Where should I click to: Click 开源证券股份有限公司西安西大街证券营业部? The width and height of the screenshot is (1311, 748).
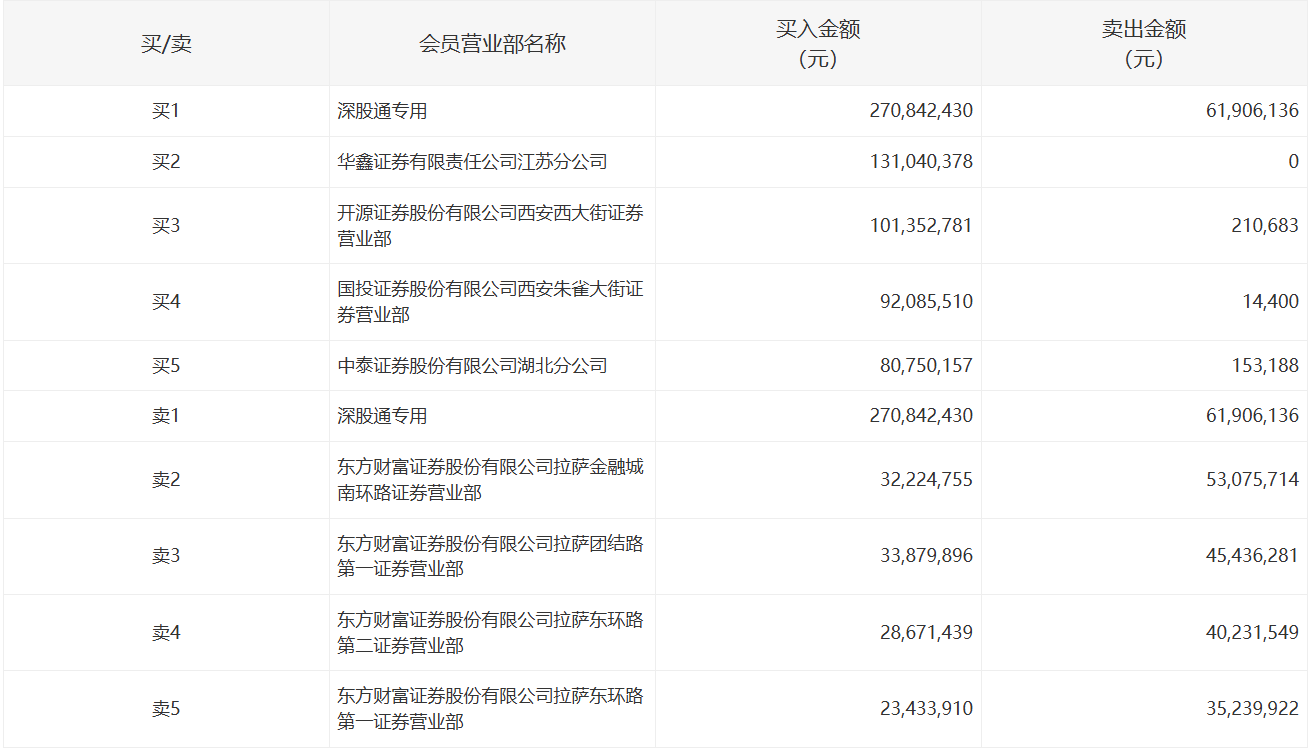click(490, 226)
